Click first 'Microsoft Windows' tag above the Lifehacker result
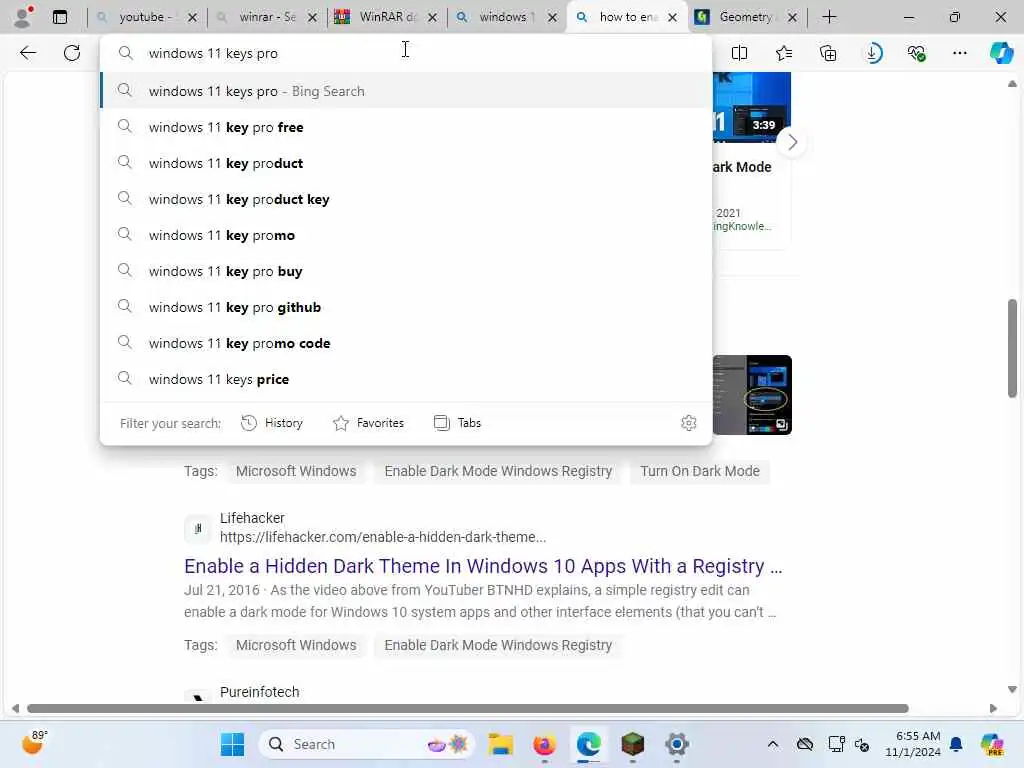 pyautogui.click(x=296, y=471)
